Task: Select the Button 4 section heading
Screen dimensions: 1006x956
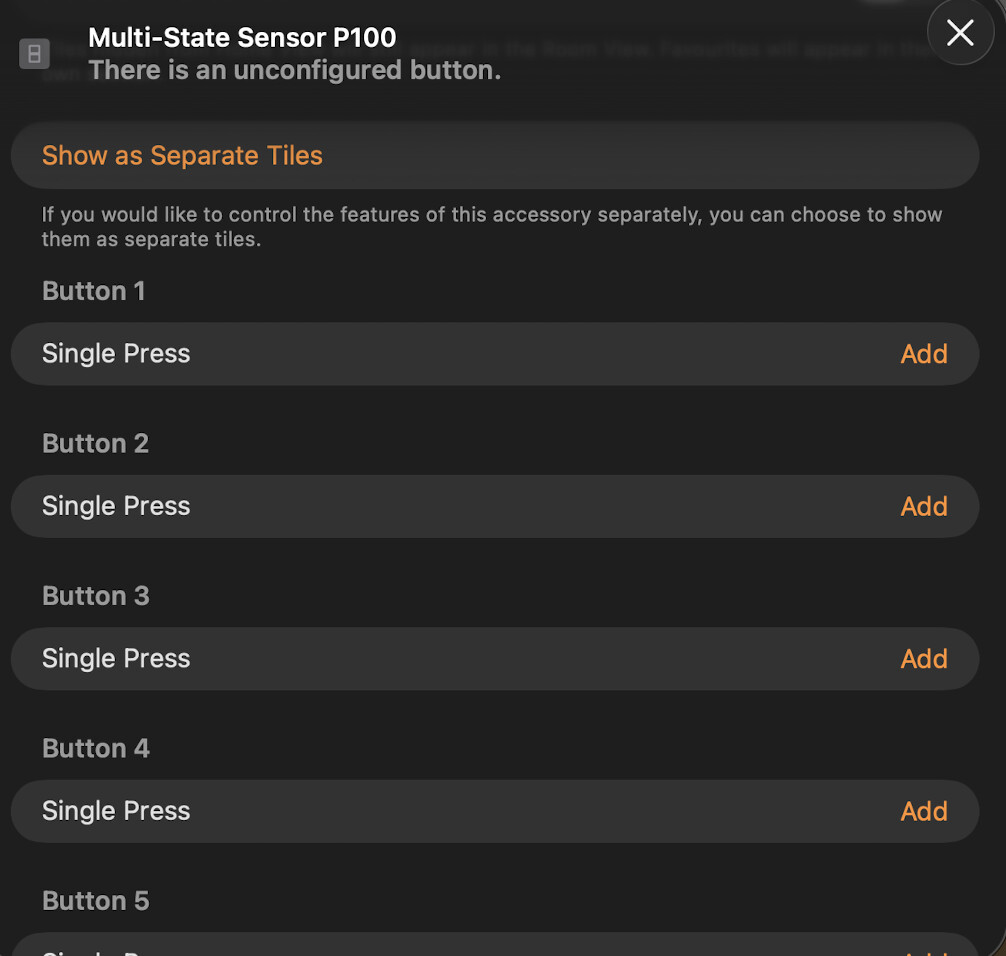Action: pyautogui.click(x=95, y=748)
